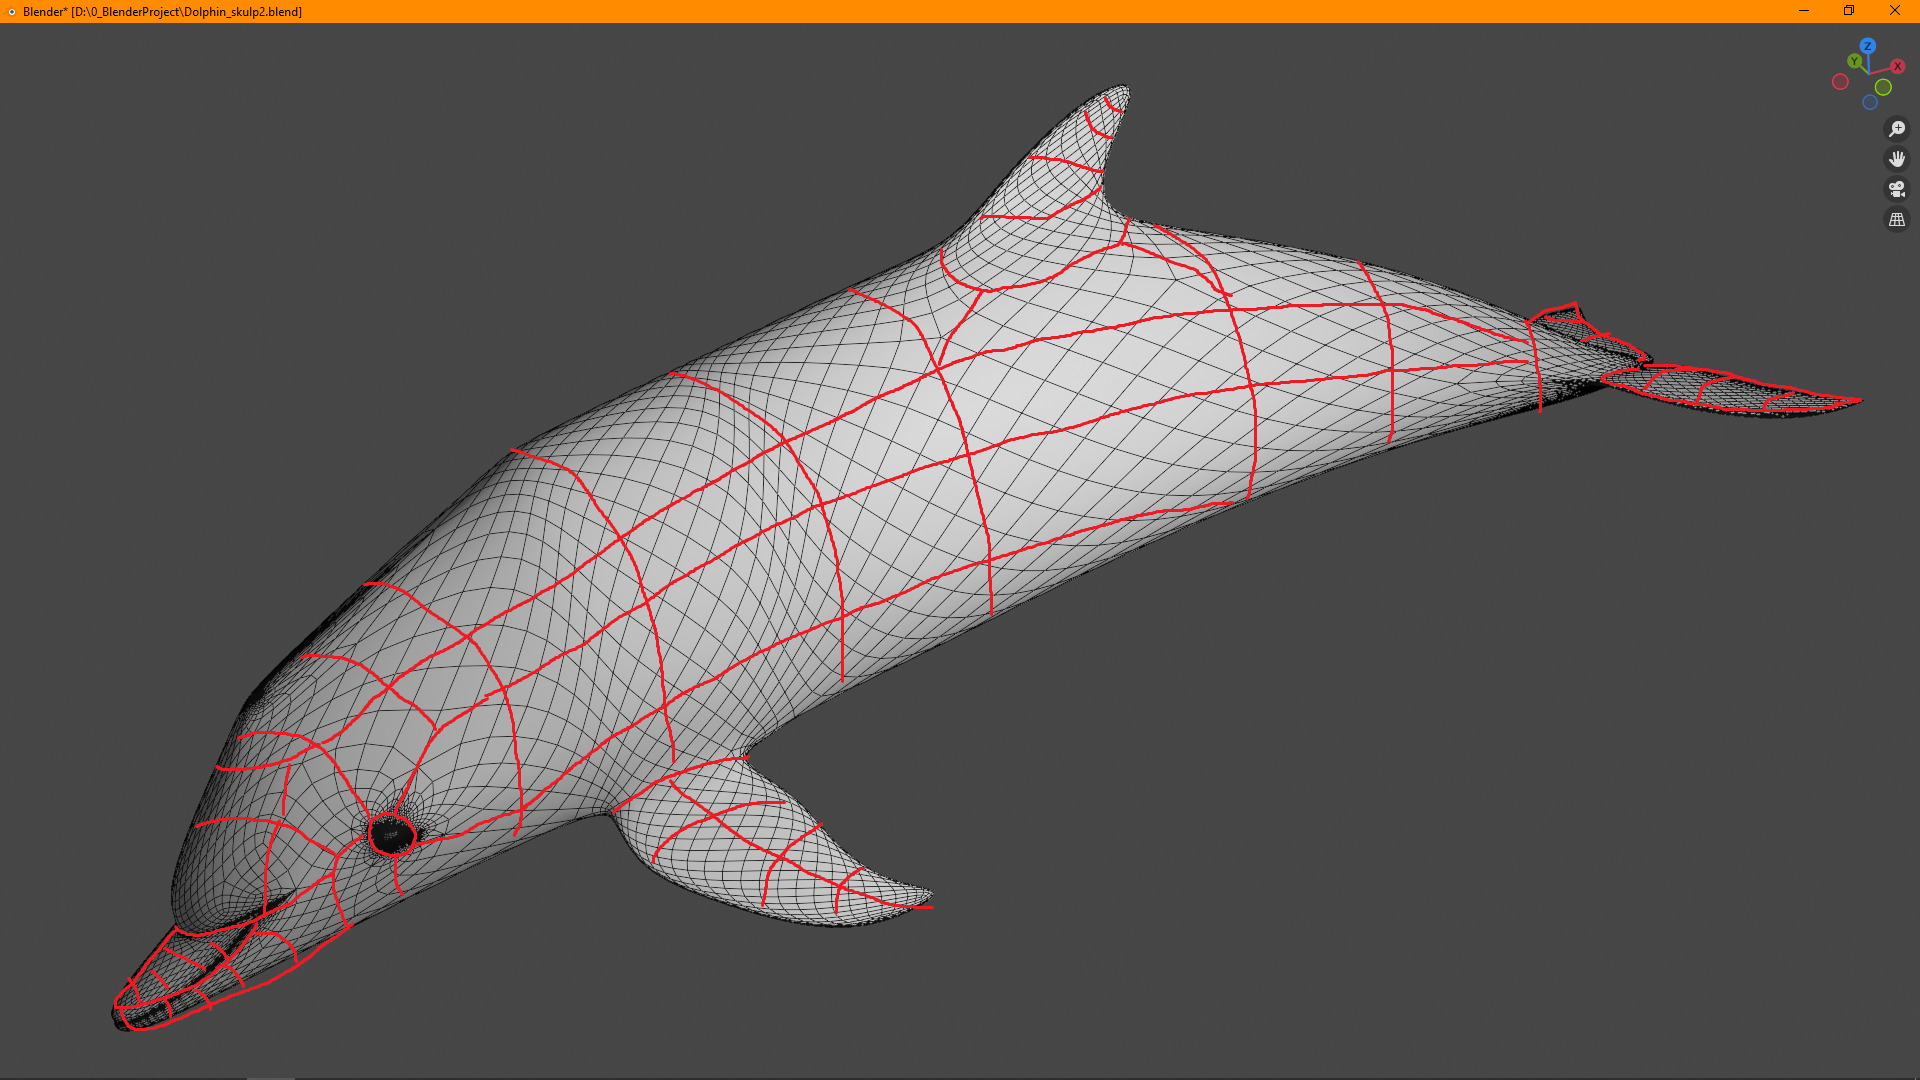Image resolution: width=1920 pixels, height=1080 pixels.
Task: Click the Zoom magnifier viewport icon
Action: coord(1896,129)
